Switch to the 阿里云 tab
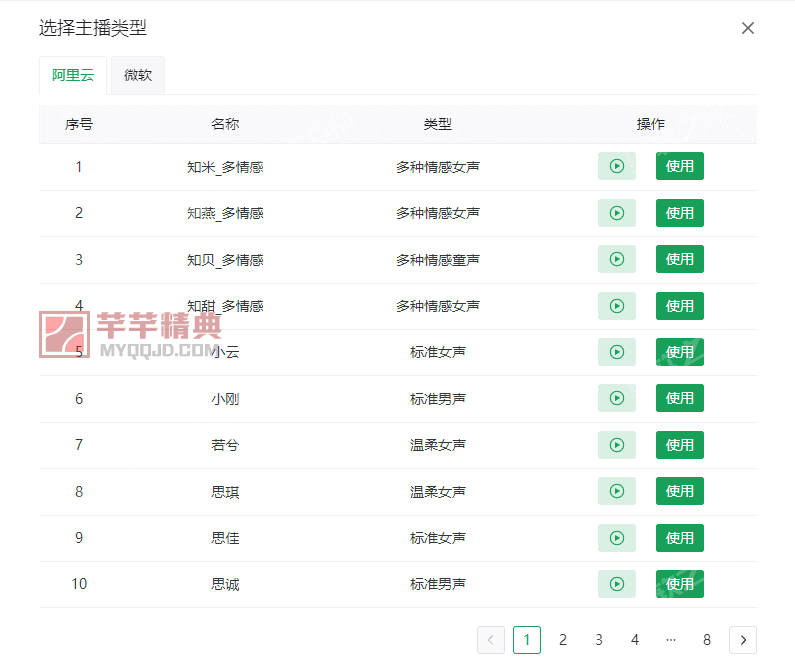795x667 pixels. tap(73, 75)
